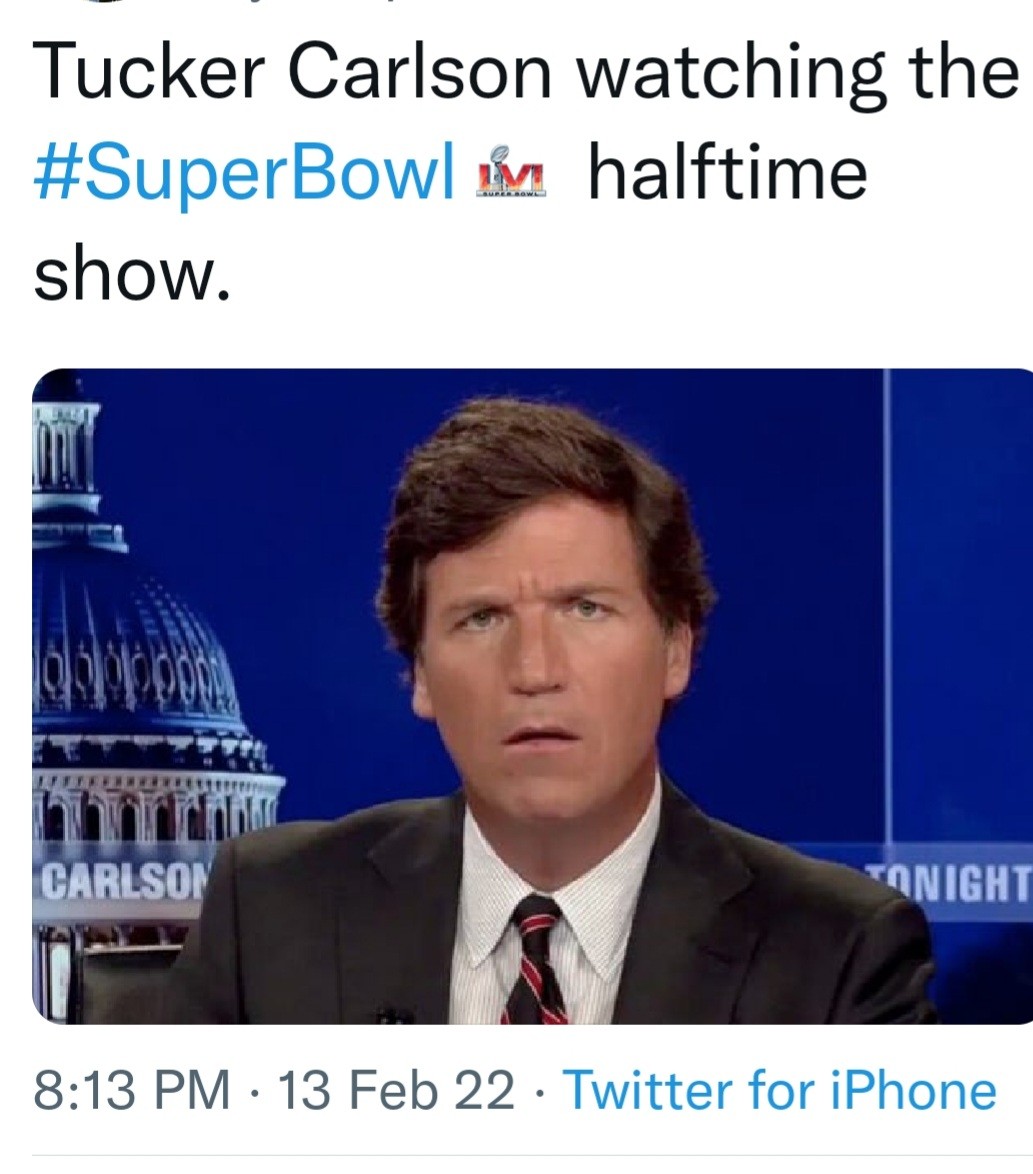Open the attached tweet image

point(533,696)
